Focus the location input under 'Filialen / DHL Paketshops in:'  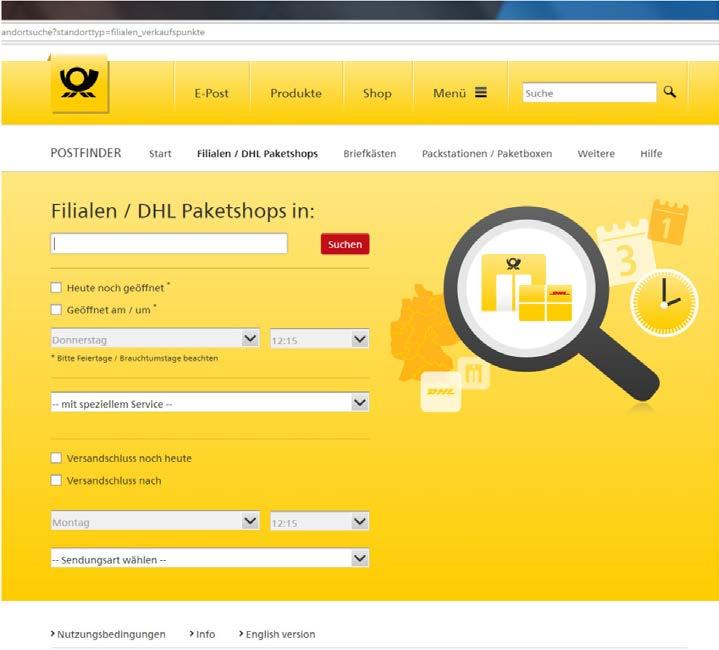pyautogui.click(x=169, y=243)
